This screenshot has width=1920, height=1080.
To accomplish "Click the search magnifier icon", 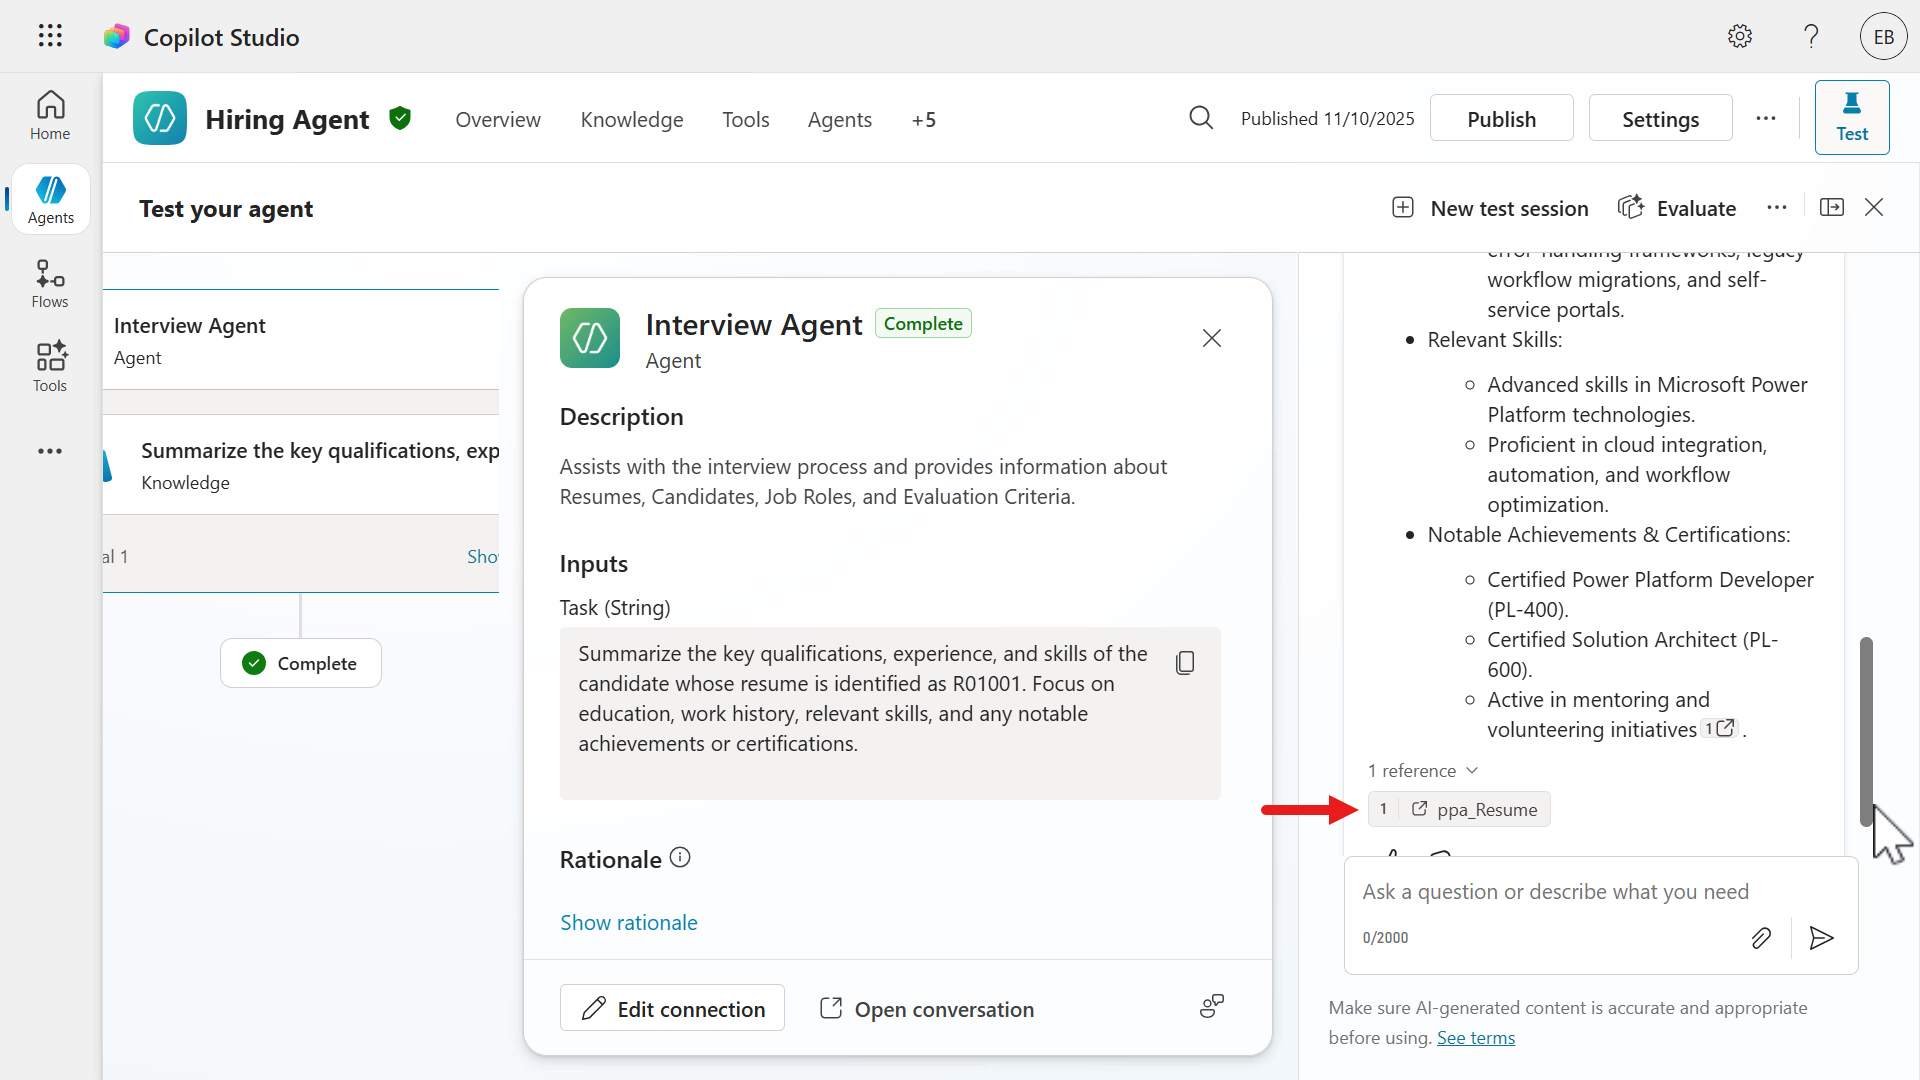I will coord(1201,119).
